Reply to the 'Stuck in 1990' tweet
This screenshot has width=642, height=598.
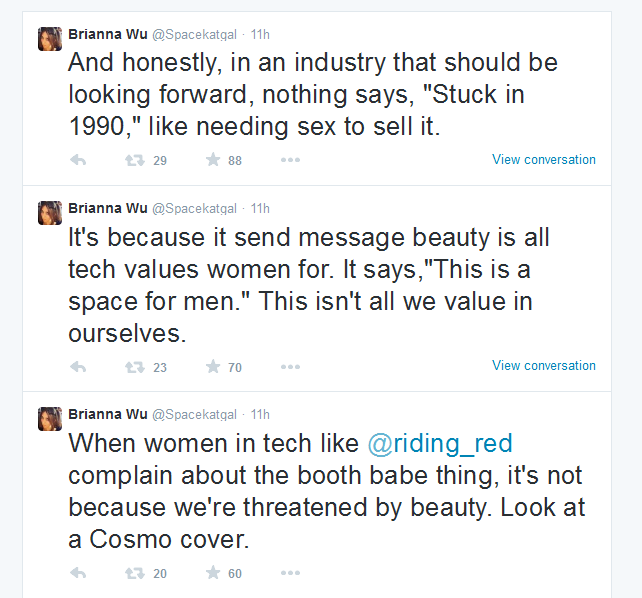click(78, 160)
